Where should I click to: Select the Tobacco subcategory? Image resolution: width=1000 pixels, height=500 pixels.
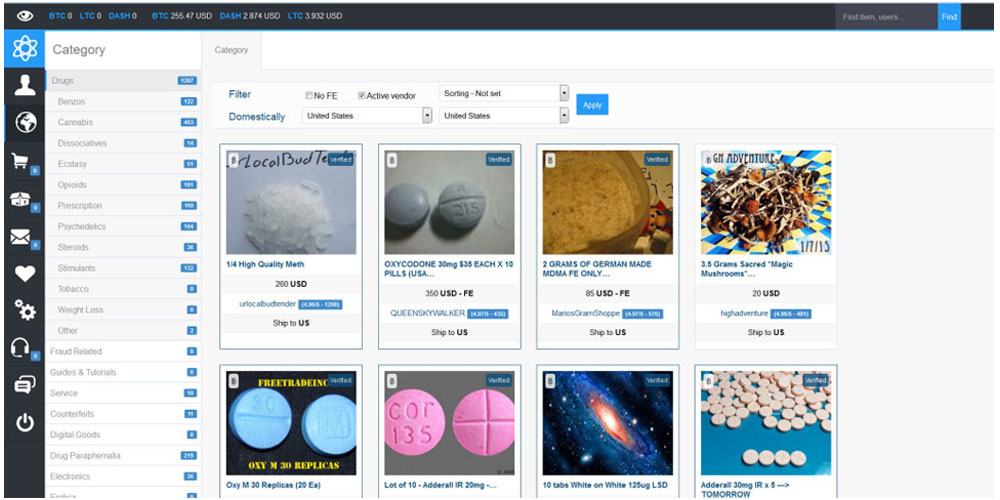tap(123, 290)
